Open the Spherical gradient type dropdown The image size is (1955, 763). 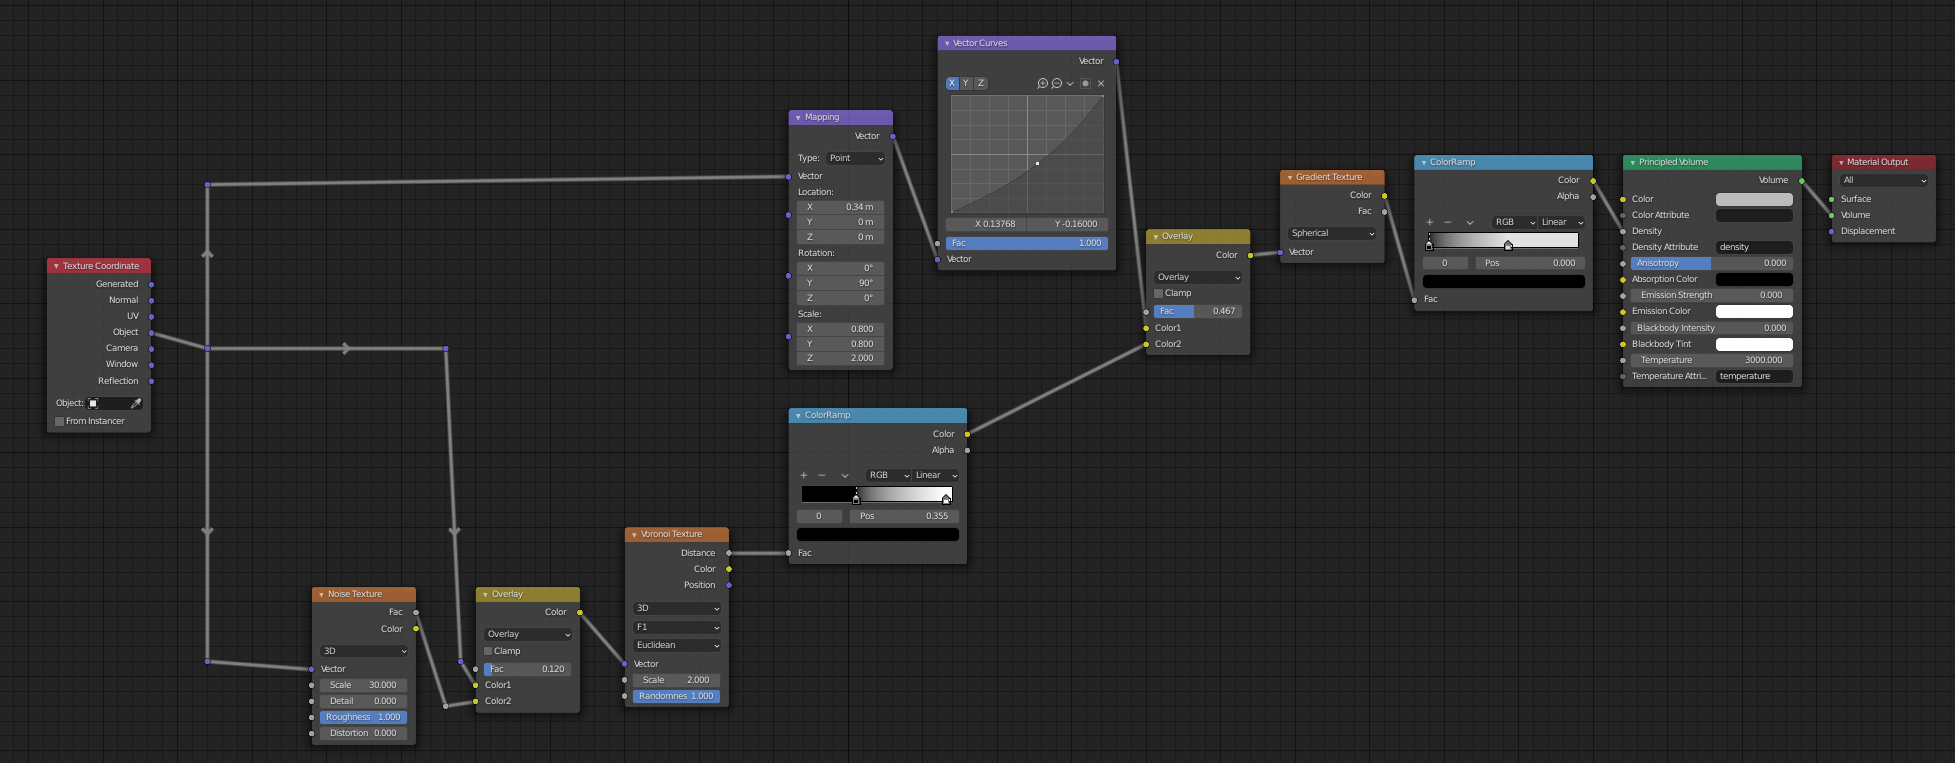coord(1332,233)
